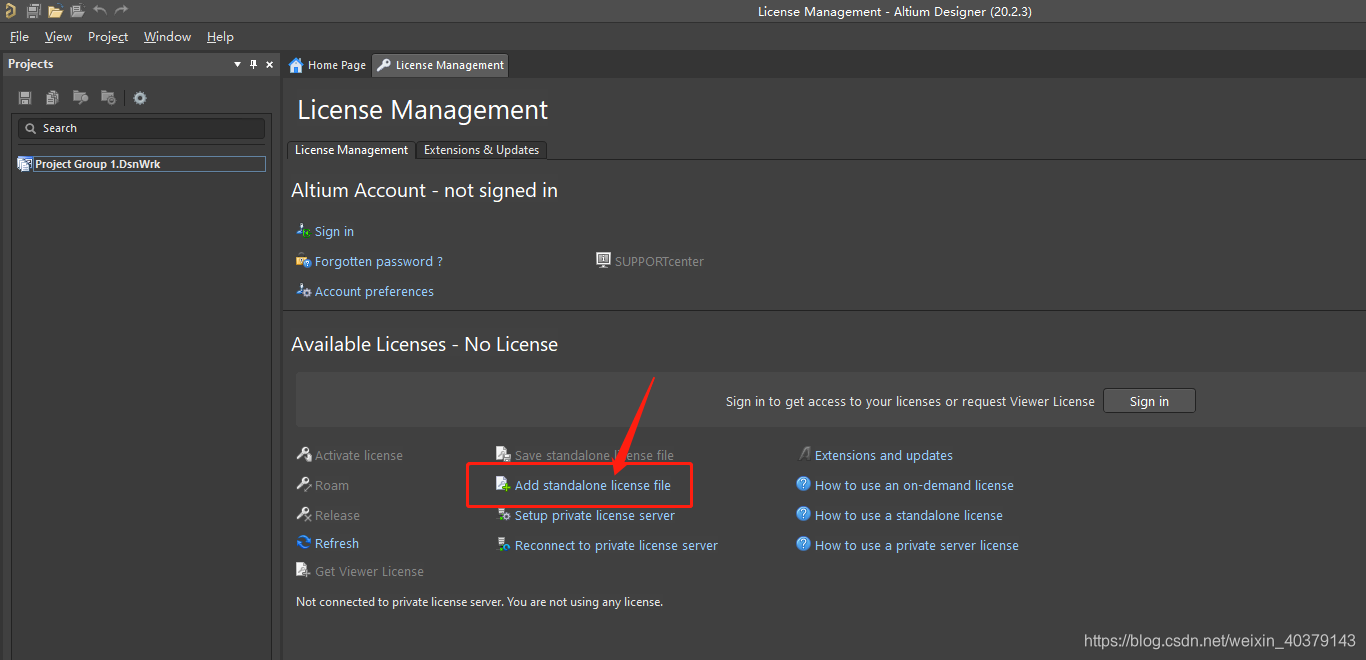Click the Roam key icon
This screenshot has height=660, width=1366.
coord(304,484)
